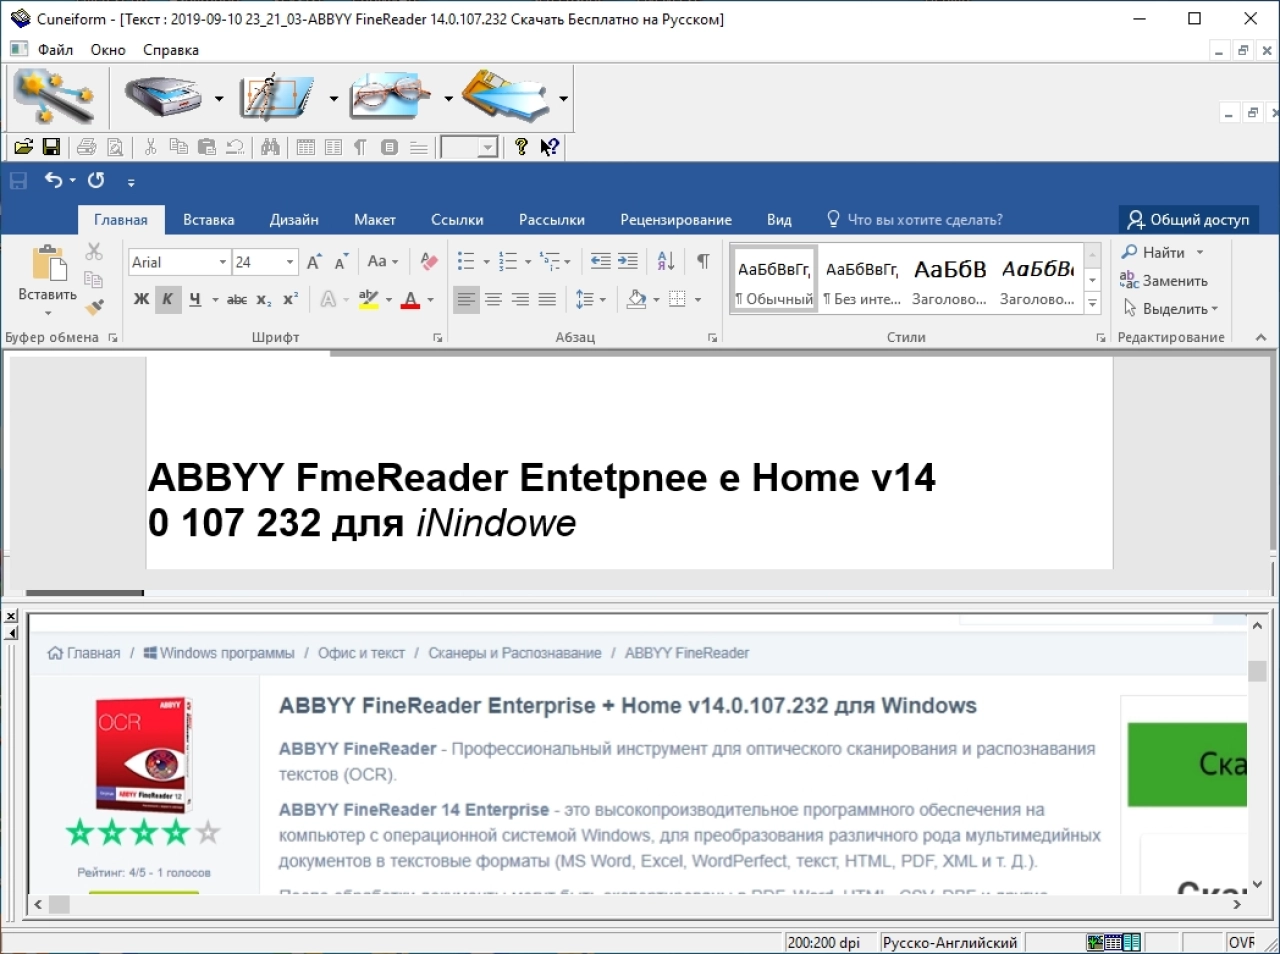Click the Cuneiform wizard wand icon
The image size is (1280, 954).
tap(53, 97)
